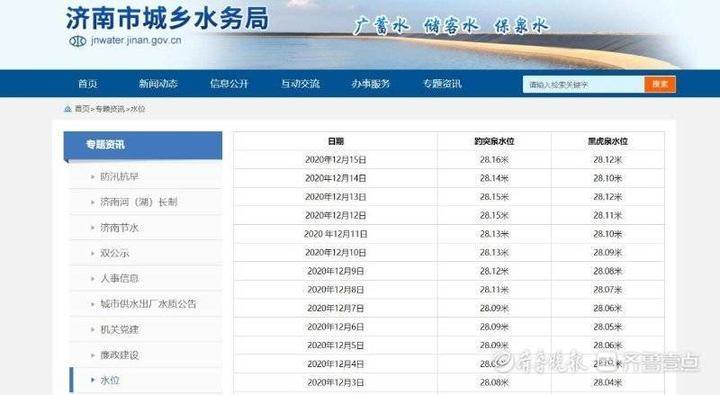This screenshot has width=720, height=395.
Task: Select date cell 2020年12月6日
Action: tap(336, 327)
